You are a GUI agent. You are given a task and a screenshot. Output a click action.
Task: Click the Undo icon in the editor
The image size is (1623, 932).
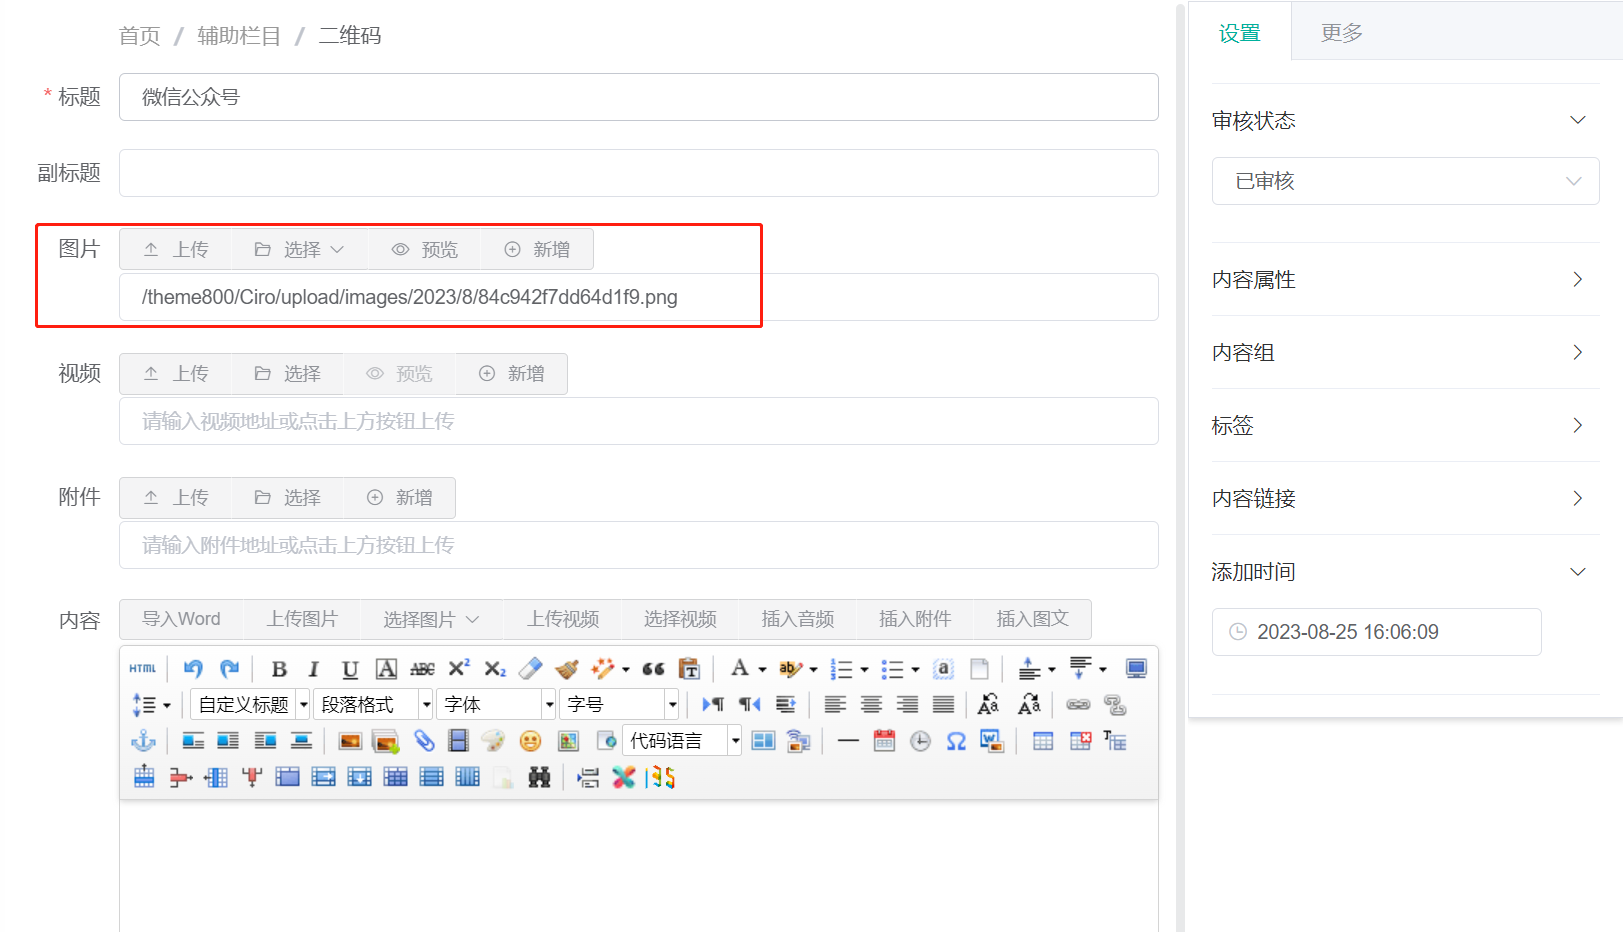[x=193, y=668]
